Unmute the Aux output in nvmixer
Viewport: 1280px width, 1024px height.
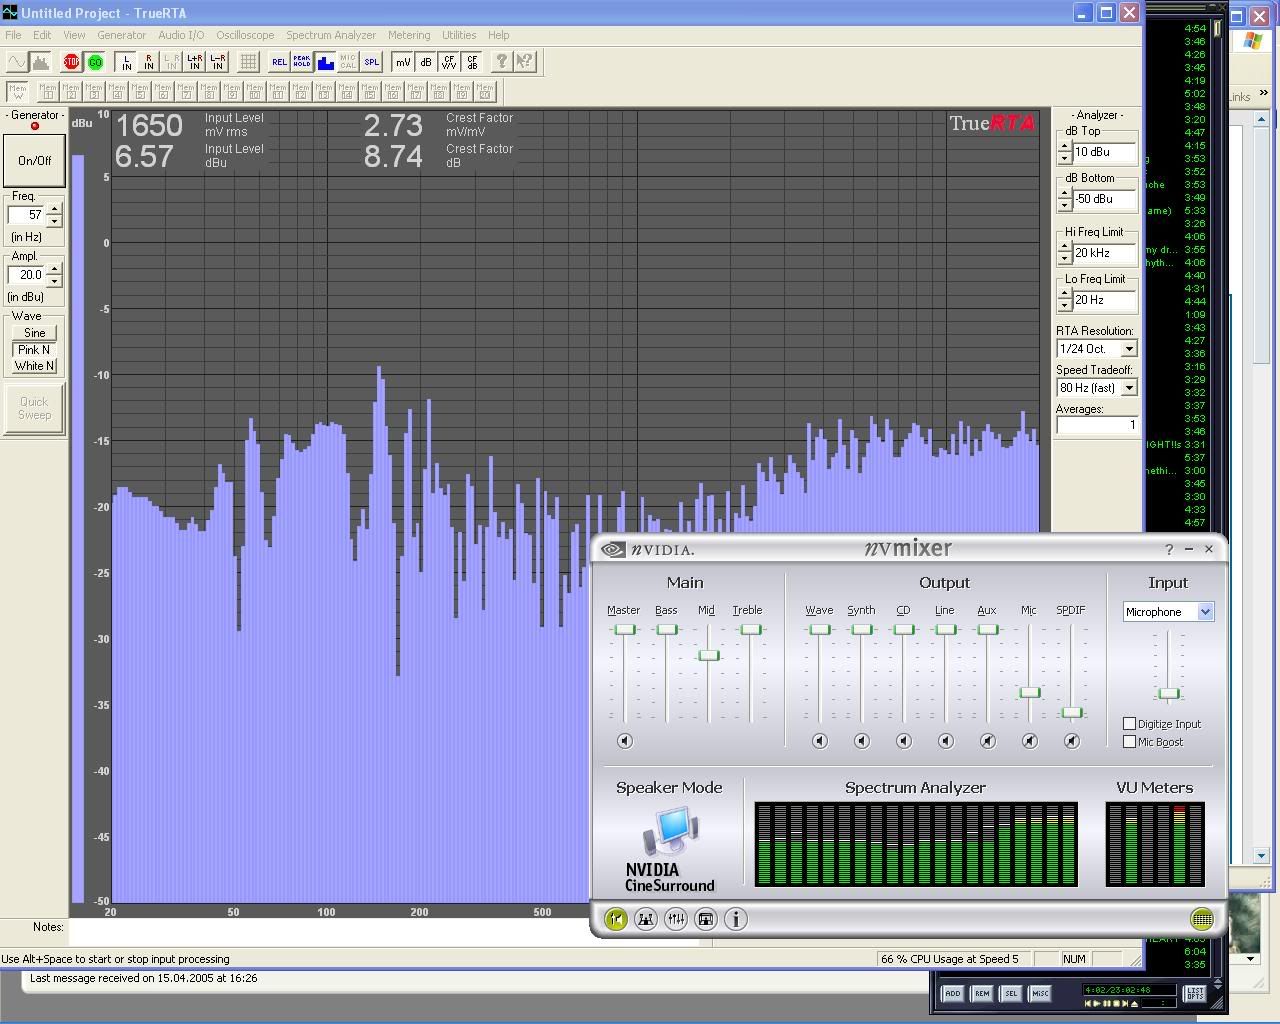point(987,741)
